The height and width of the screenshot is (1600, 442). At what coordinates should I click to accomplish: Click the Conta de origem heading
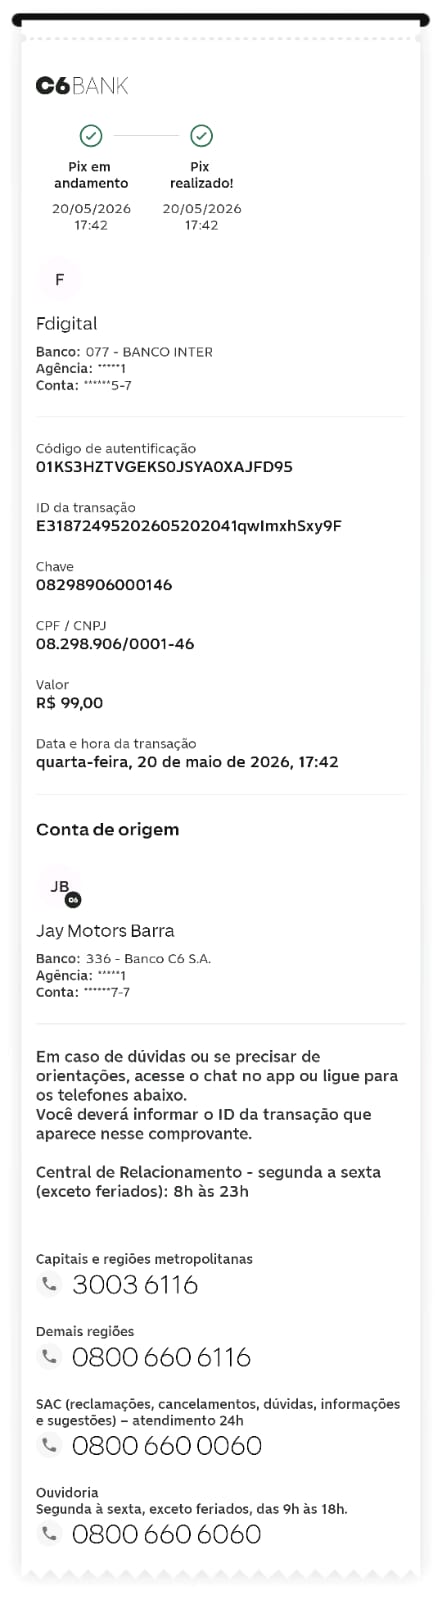coord(107,830)
